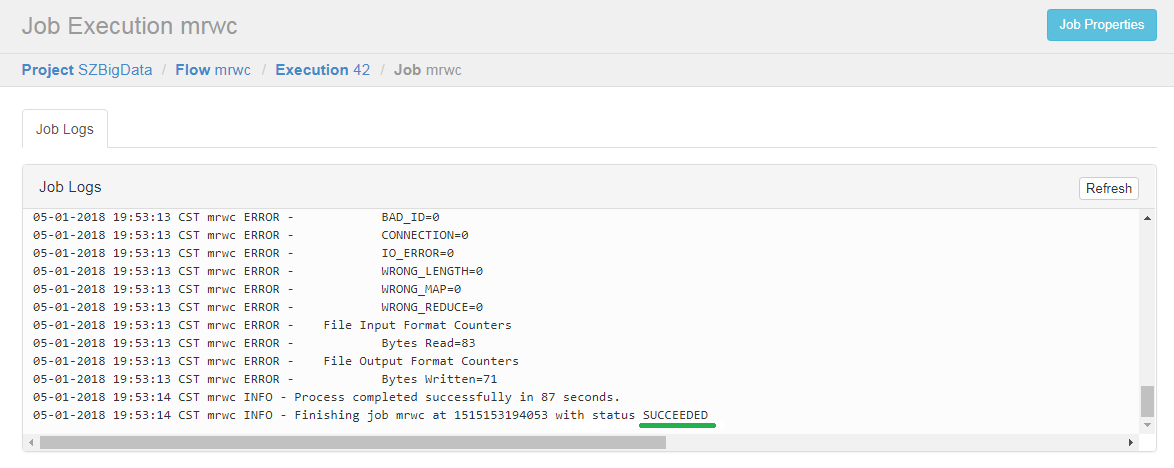Click the Job mrwc breadcrumb item
Image resolution: width=1174 pixels, height=468 pixels.
coord(428,70)
